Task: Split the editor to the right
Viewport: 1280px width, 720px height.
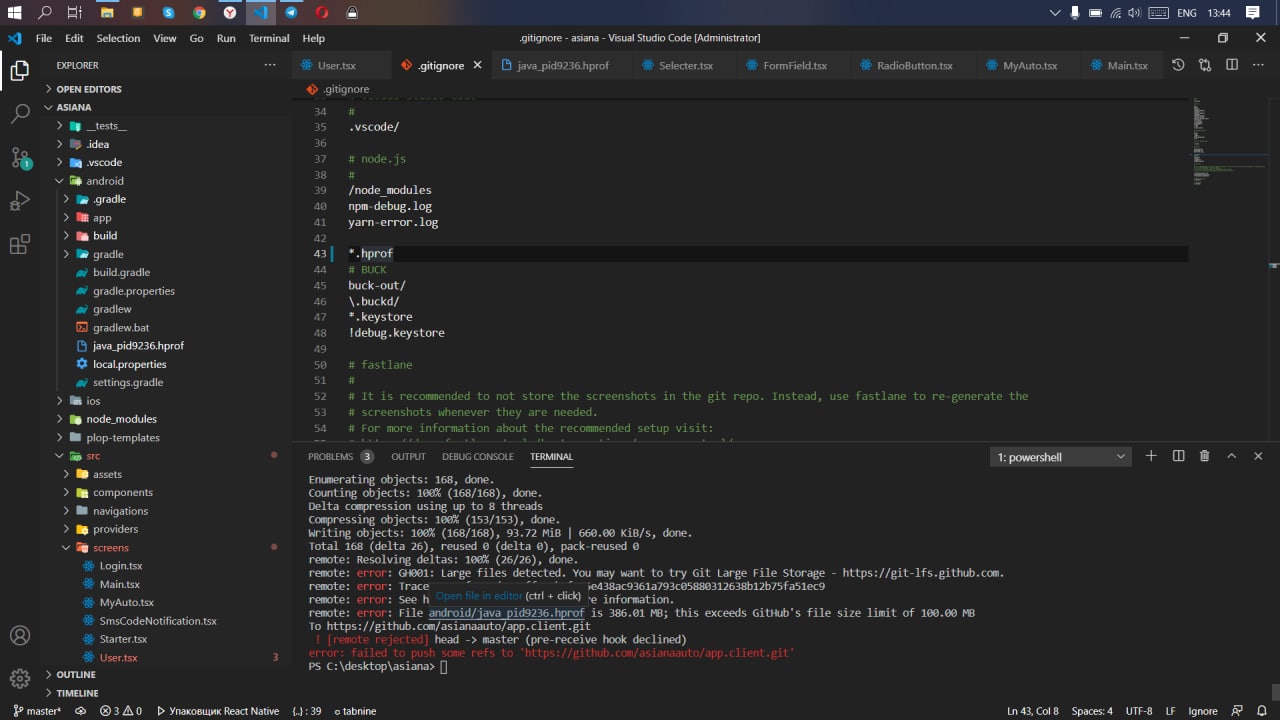Action: (1232, 65)
